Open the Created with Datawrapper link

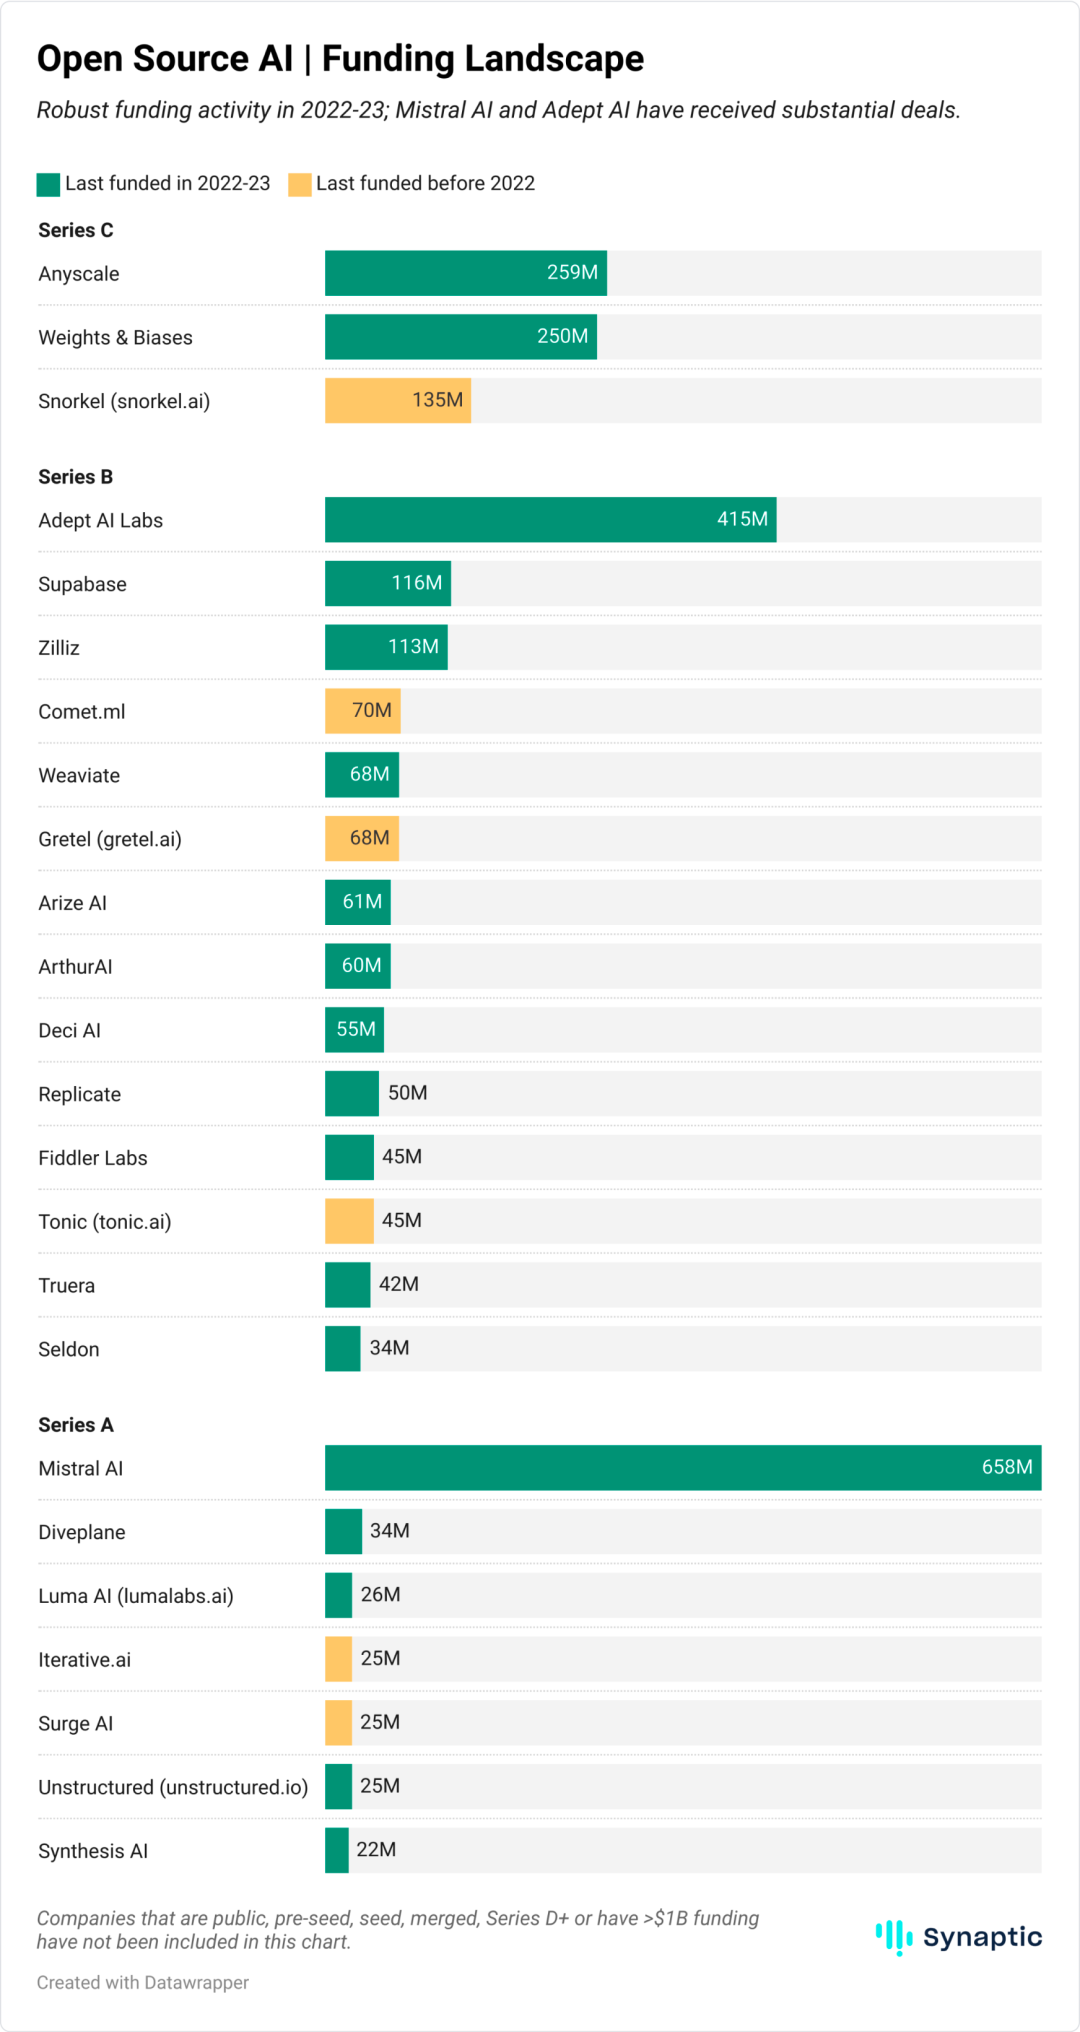pyautogui.click(x=143, y=1982)
